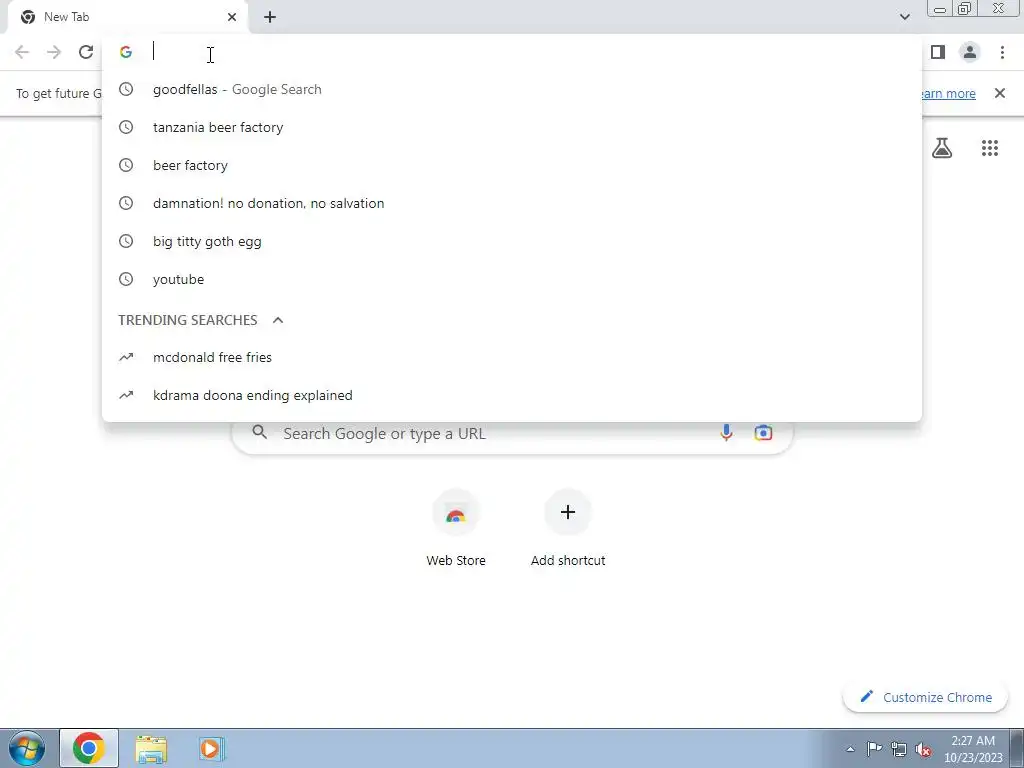Click the trending arrow beside mcdonald free fries
1024x768 pixels.
point(126,357)
